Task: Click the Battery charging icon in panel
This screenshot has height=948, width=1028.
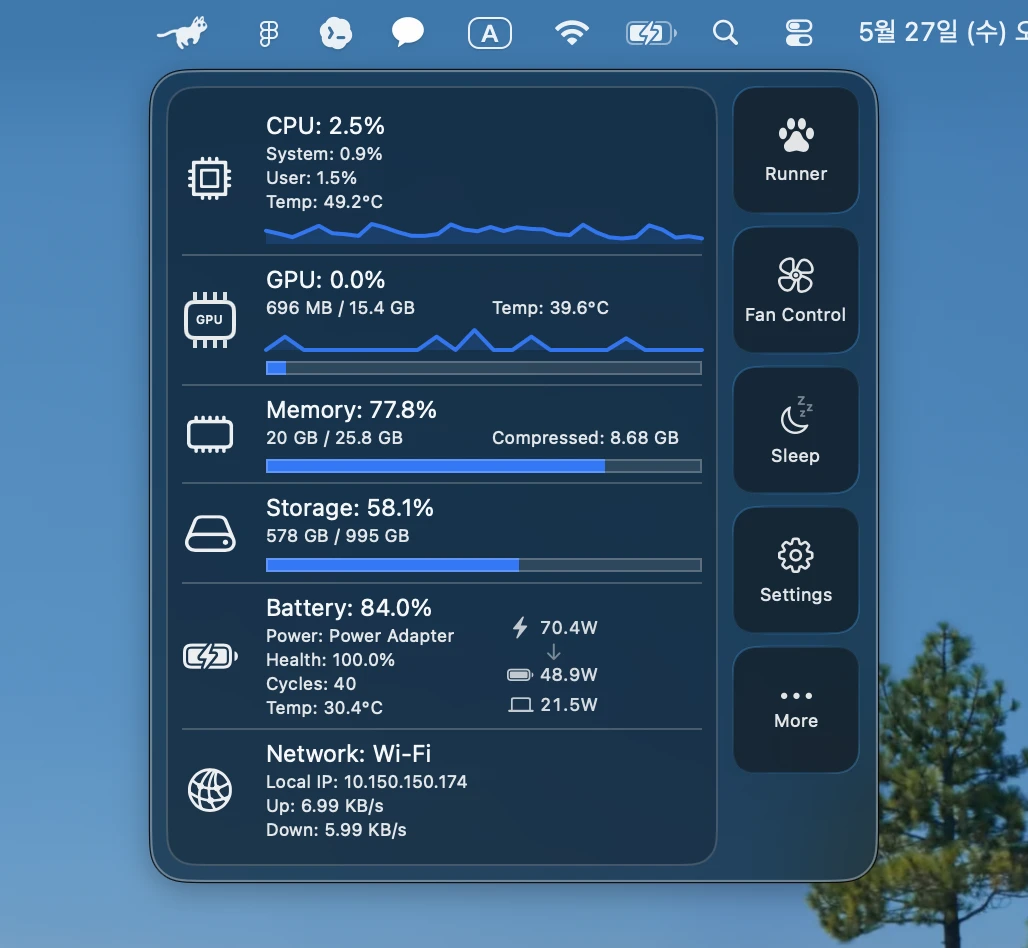Action: 210,656
